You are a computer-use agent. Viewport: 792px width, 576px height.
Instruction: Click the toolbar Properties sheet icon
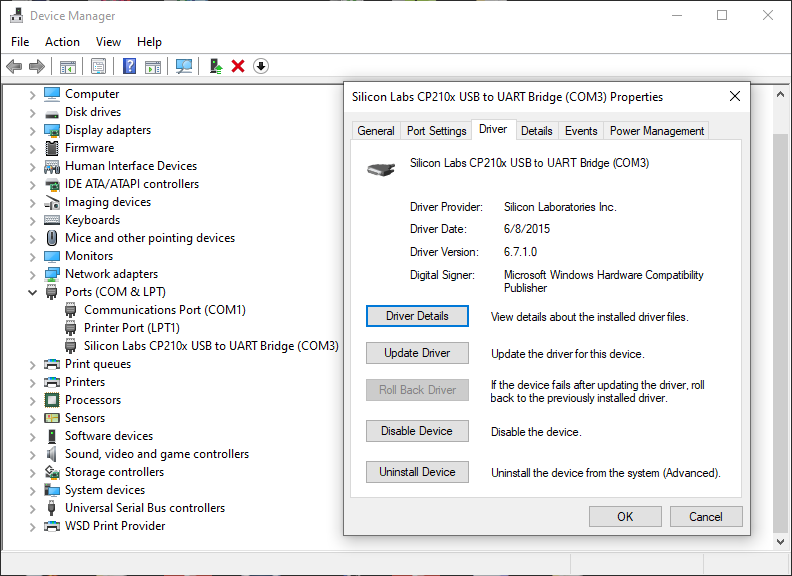pos(98,66)
